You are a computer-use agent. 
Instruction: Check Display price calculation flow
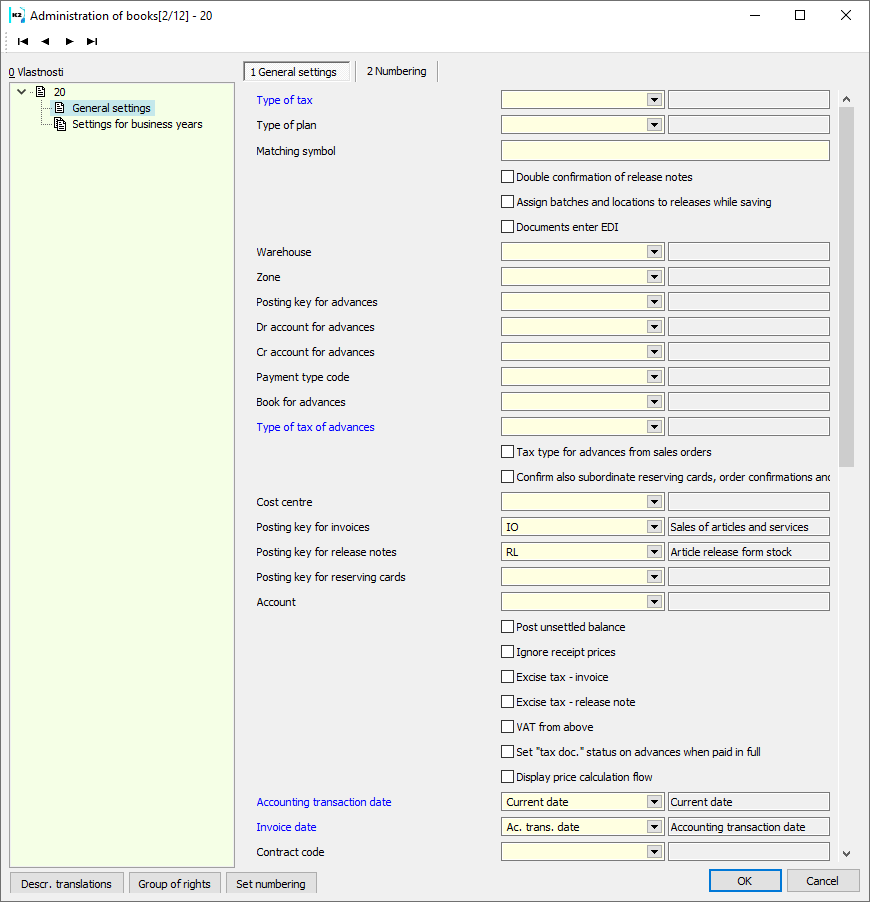508,777
